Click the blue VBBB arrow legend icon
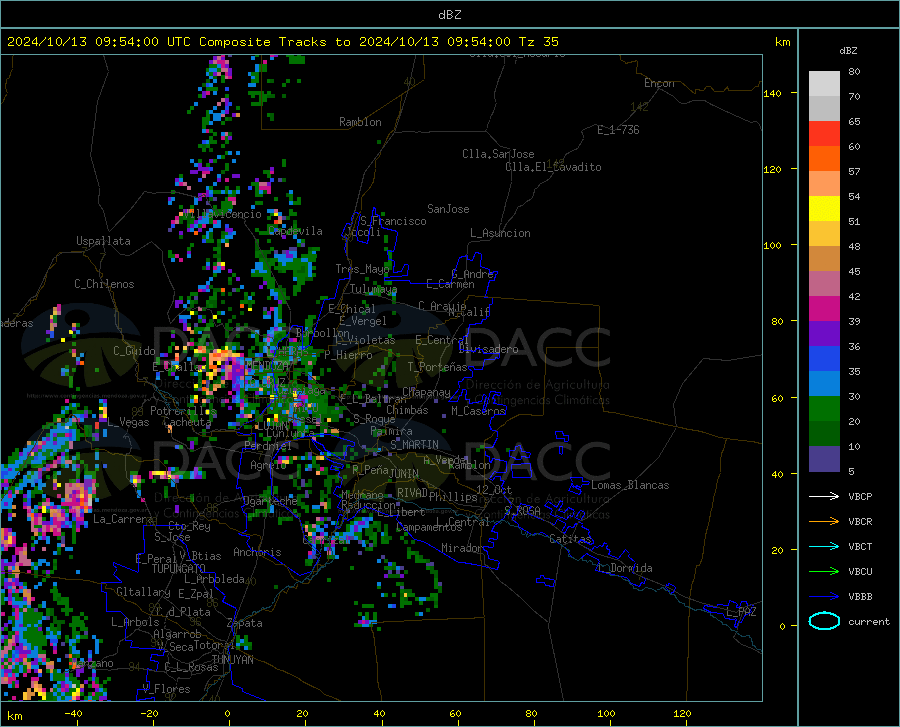 (x=824, y=597)
